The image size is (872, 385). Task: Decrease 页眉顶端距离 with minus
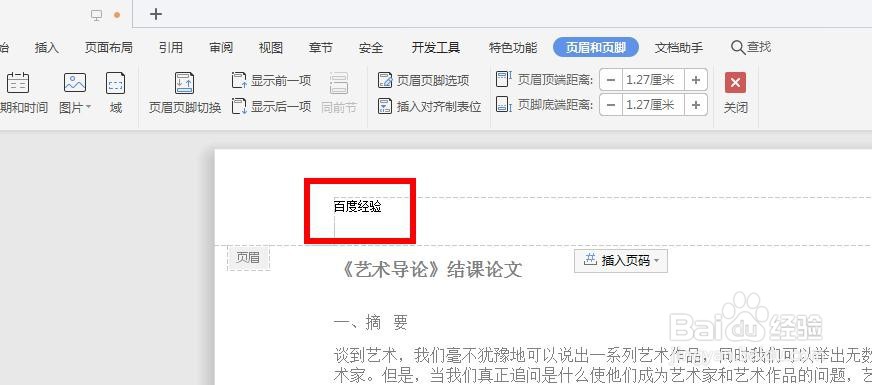pyautogui.click(x=611, y=80)
